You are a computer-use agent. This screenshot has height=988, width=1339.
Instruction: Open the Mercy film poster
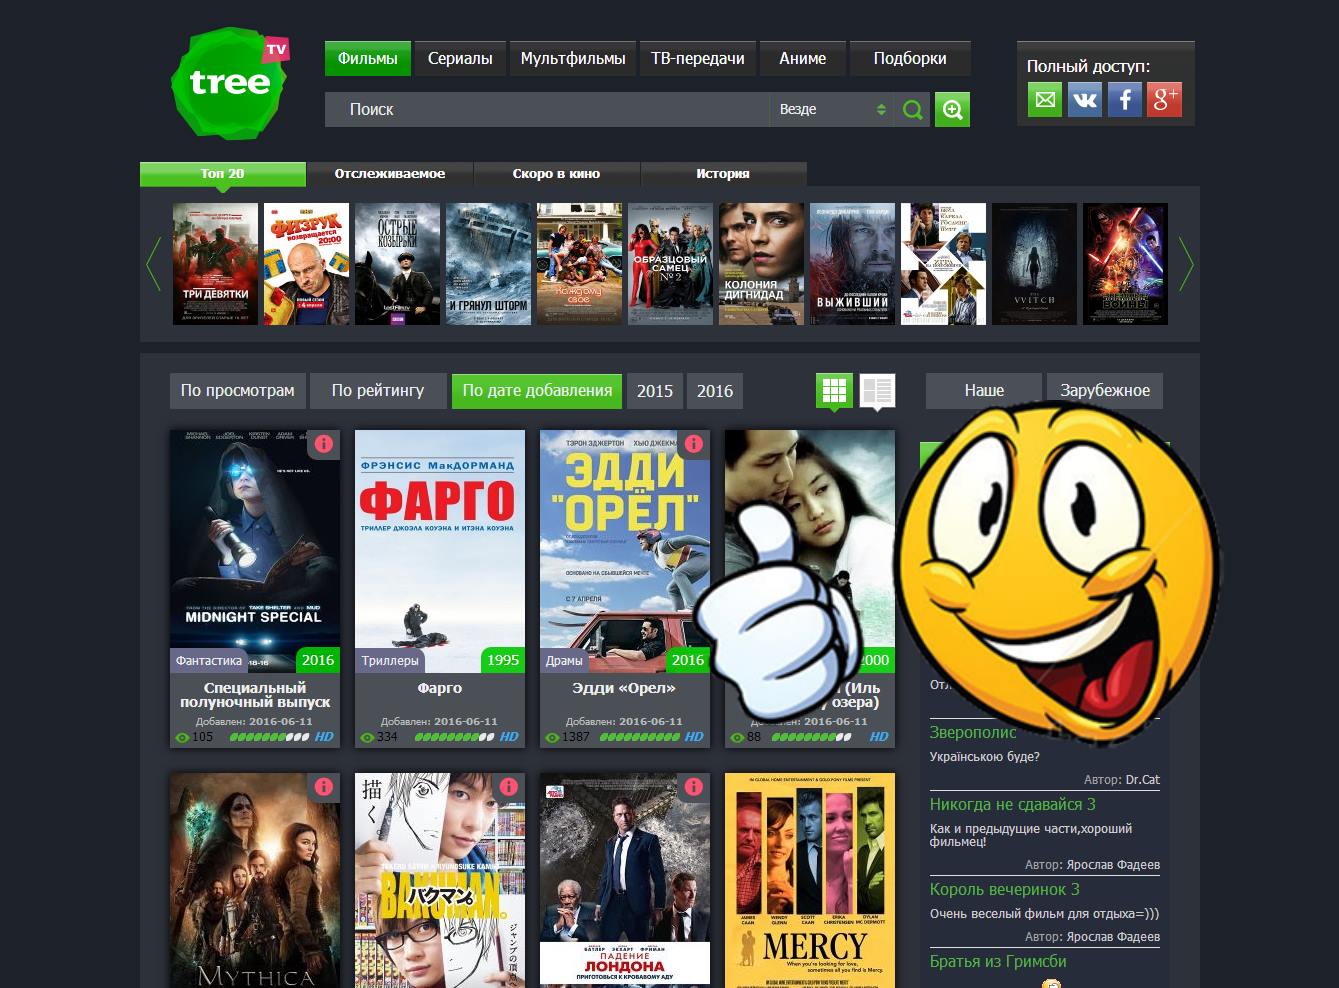[x=810, y=880]
